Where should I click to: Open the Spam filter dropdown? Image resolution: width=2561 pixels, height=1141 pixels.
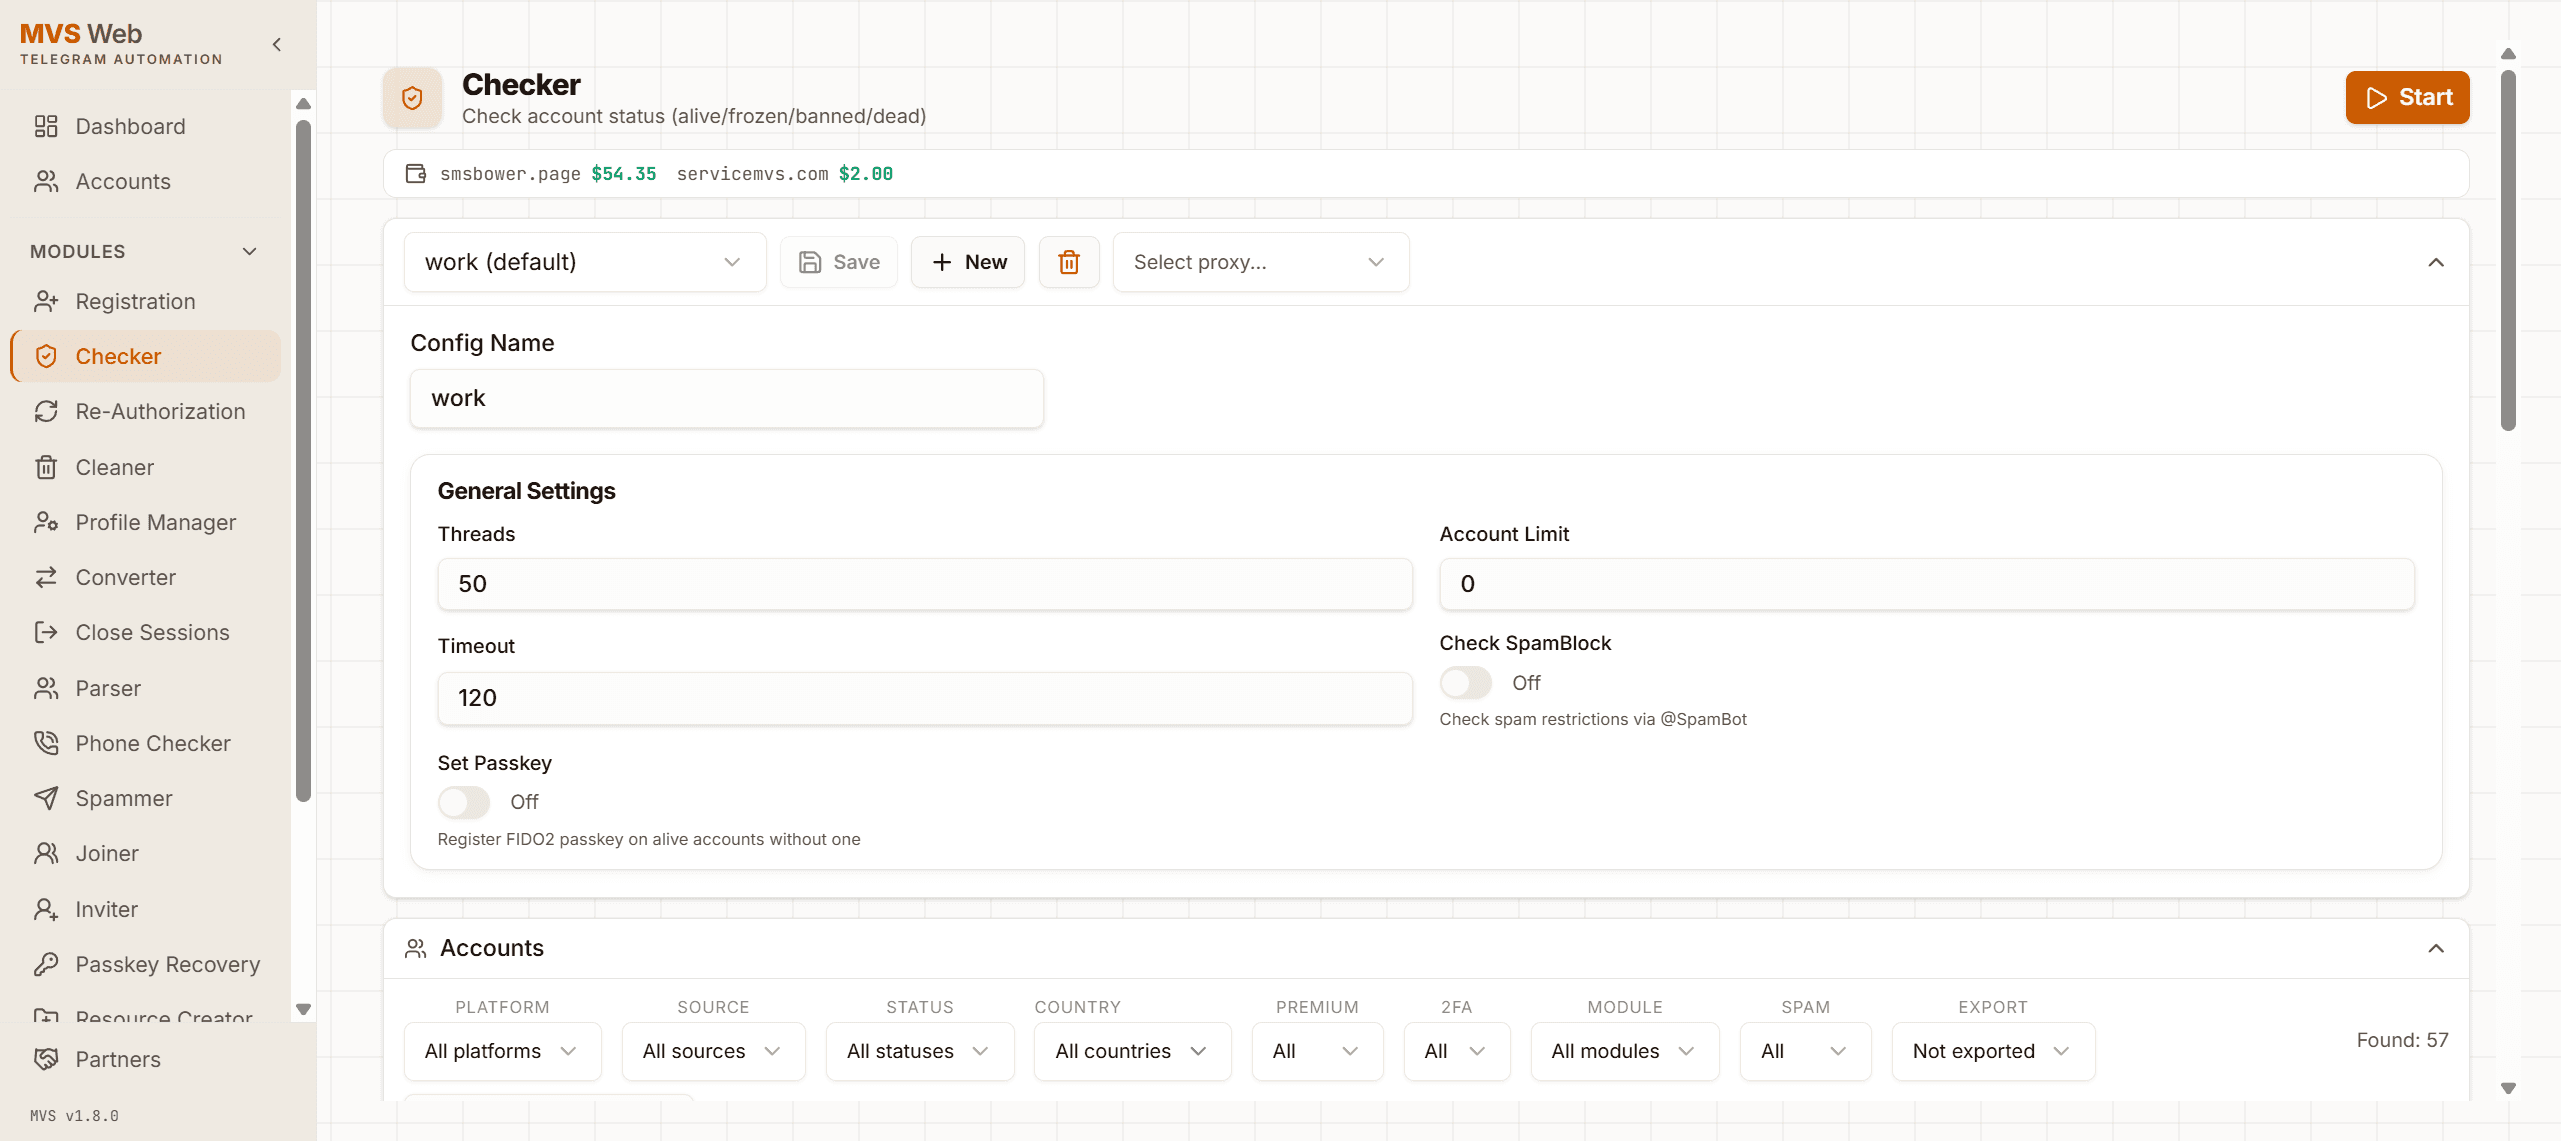(1805, 1051)
